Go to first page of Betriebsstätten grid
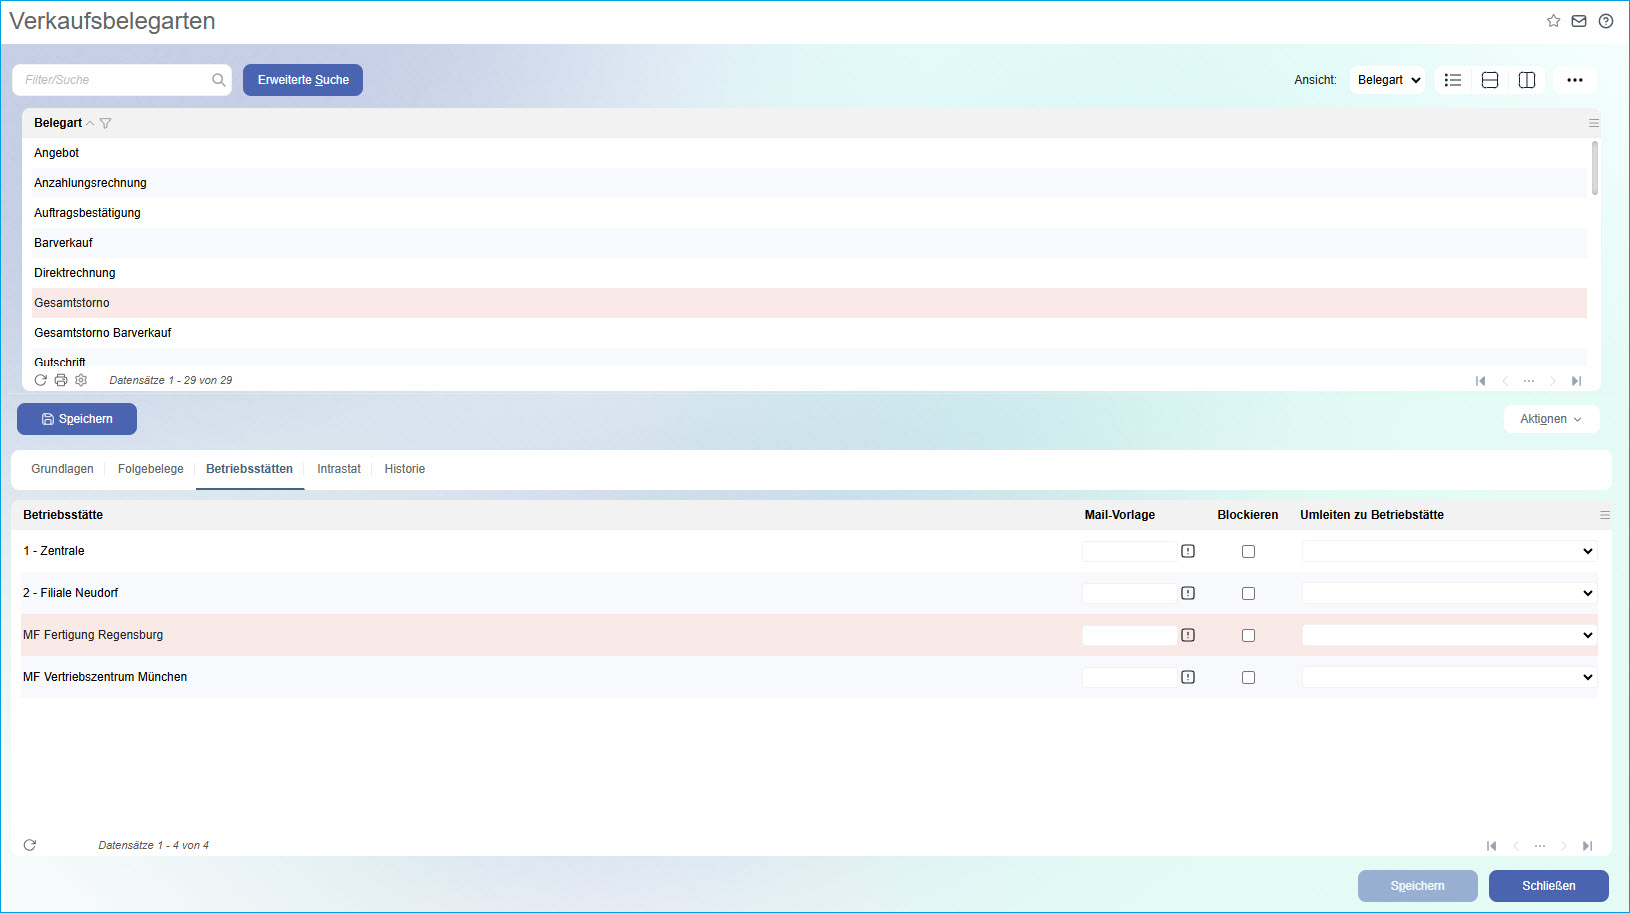Viewport: 1630px width, 913px height. tap(1492, 846)
